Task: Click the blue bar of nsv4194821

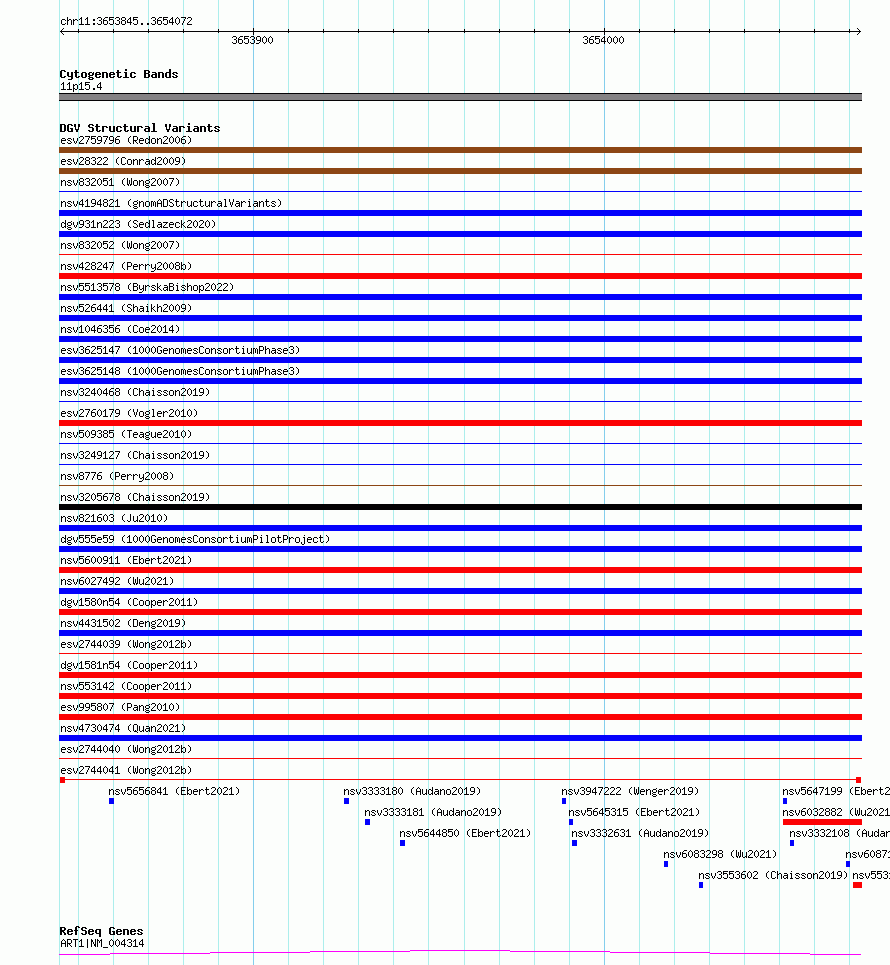Action: point(460,213)
